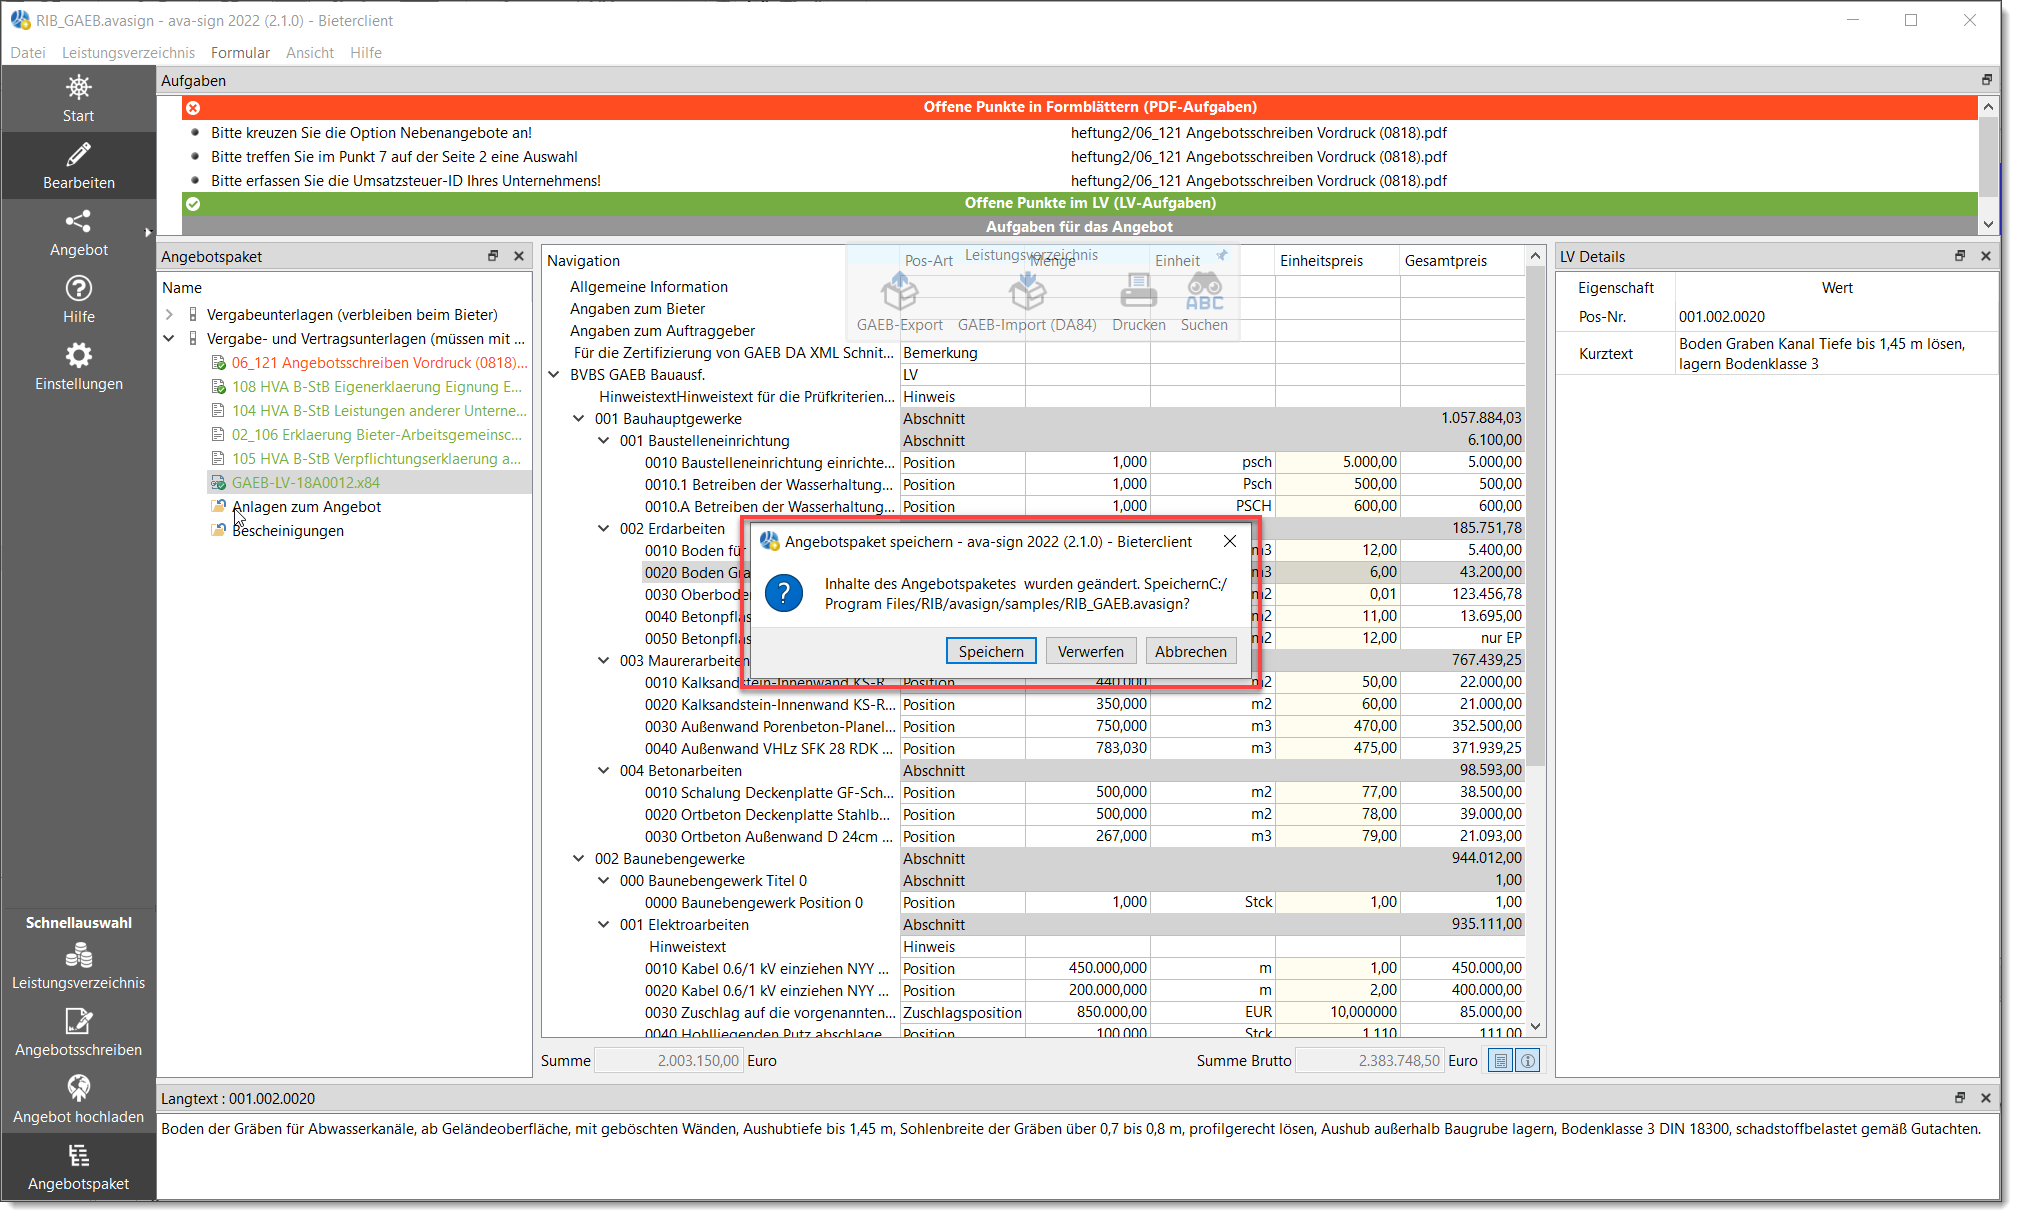Click Abbrechen in the dialog
The image size is (2017, 1217).
click(1191, 651)
